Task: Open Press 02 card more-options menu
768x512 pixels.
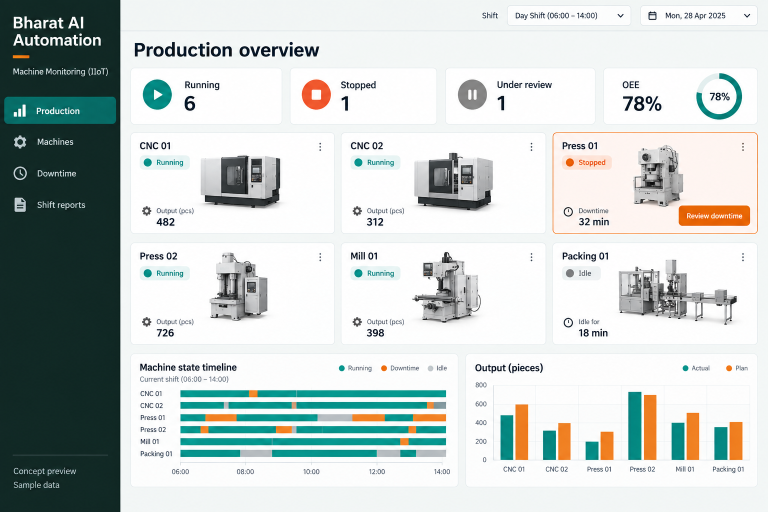Action: (320, 257)
